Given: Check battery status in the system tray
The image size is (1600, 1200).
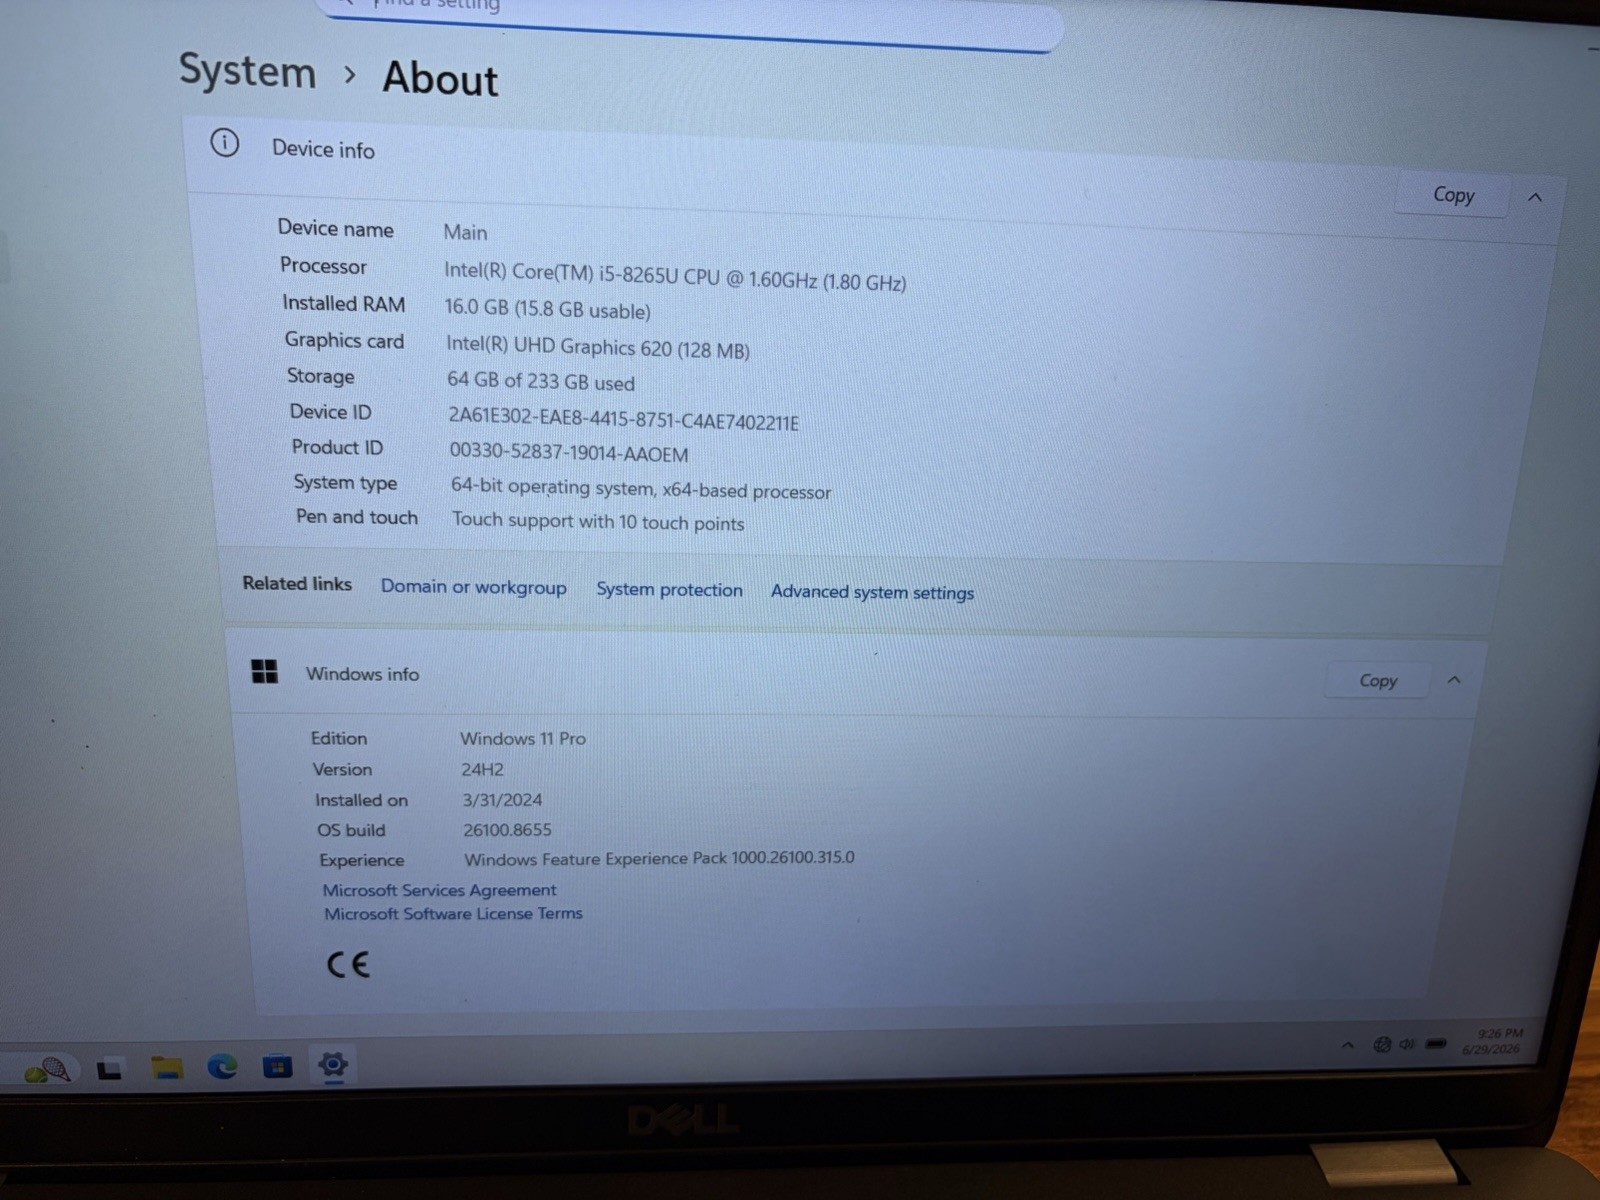Looking at the screenshot, I should (x=1436, y=1043).
